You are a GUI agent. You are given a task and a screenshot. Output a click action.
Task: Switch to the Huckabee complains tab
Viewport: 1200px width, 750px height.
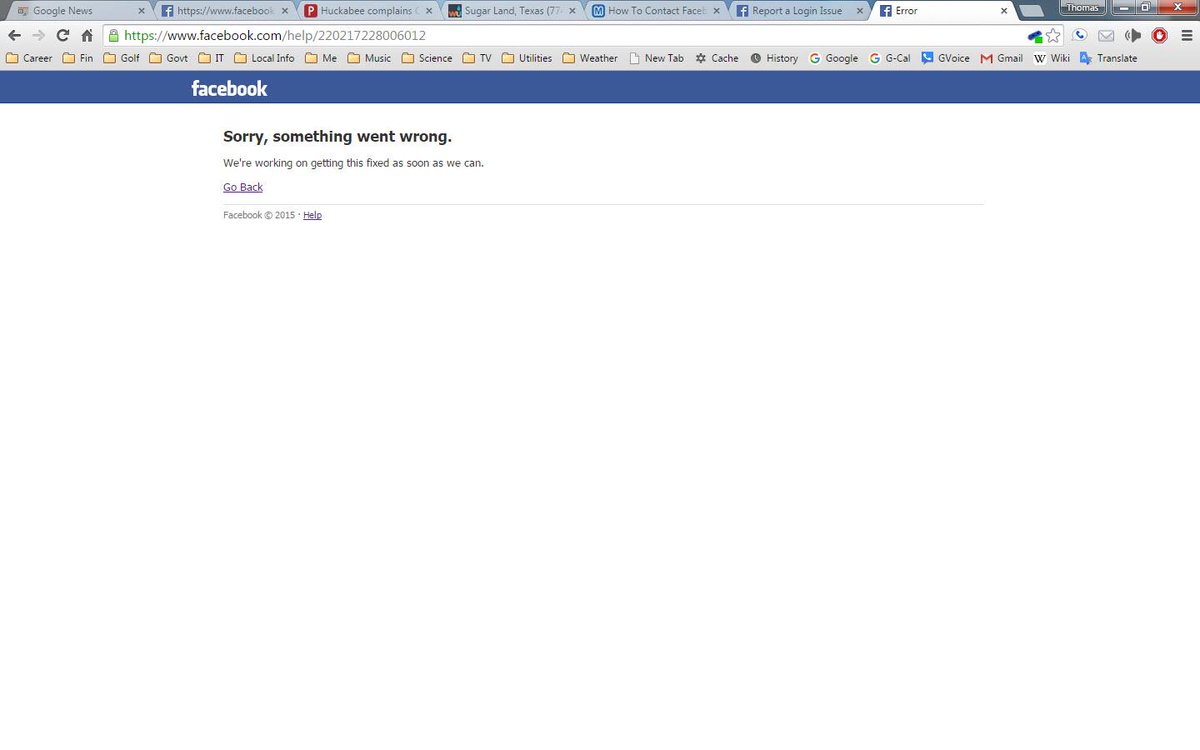coord(369,11)
